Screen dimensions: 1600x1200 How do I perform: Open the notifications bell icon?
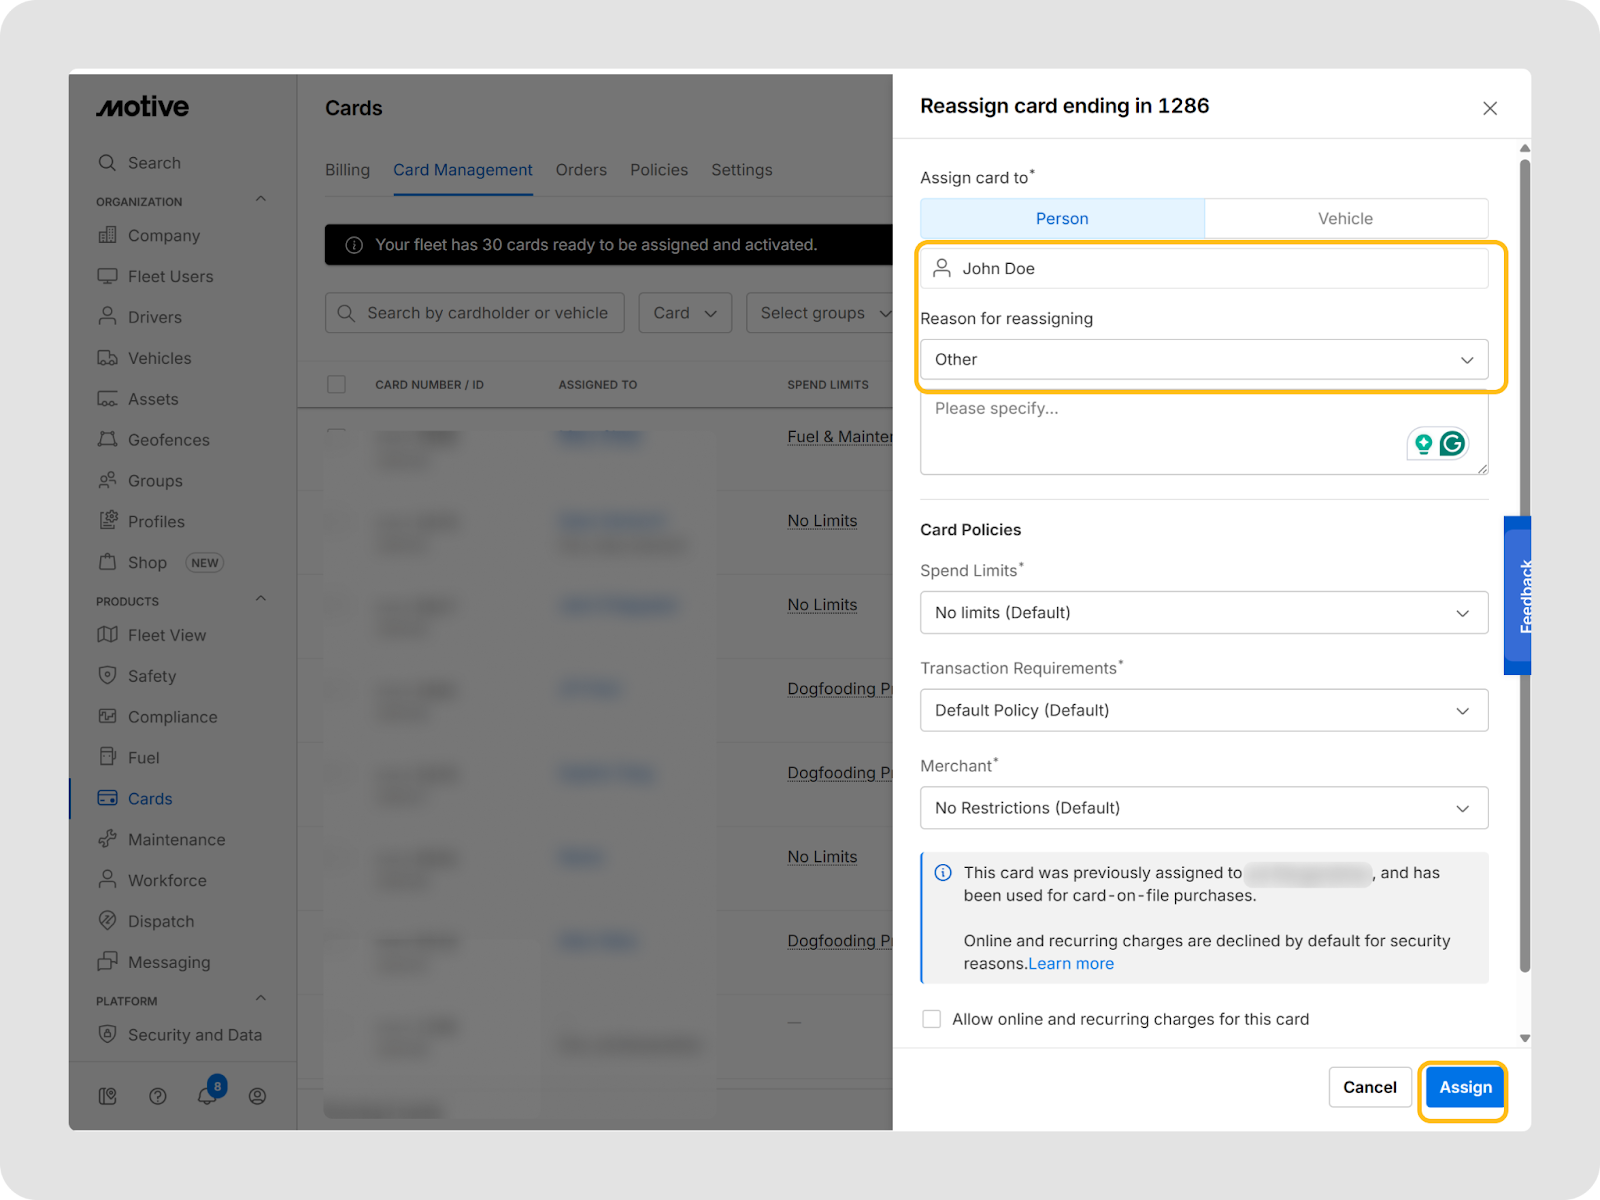tap(207, 1096)
